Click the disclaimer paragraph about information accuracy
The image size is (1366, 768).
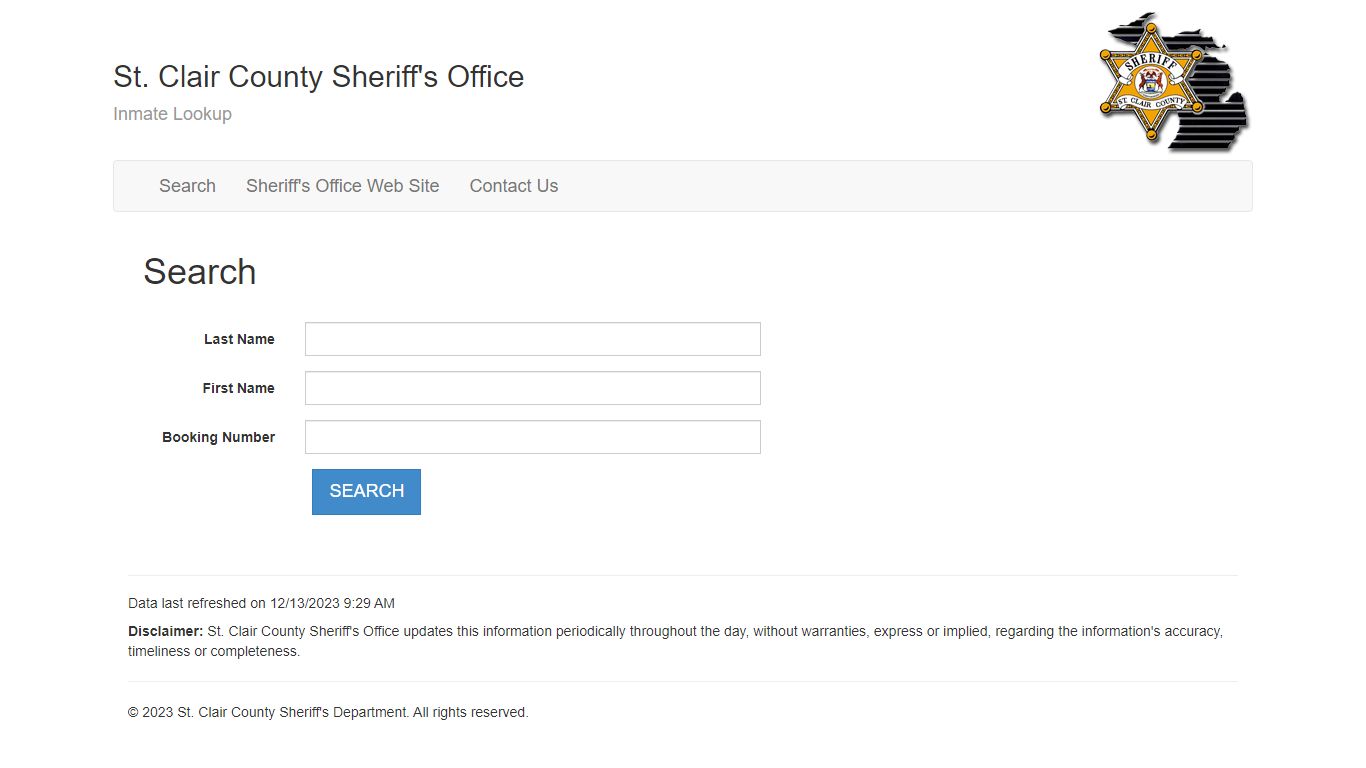(x=700, y=632)
